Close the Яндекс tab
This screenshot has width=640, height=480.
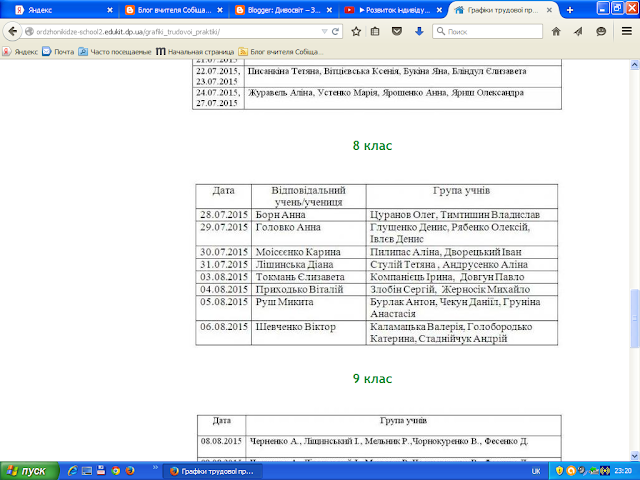click(x=110, y=10)
